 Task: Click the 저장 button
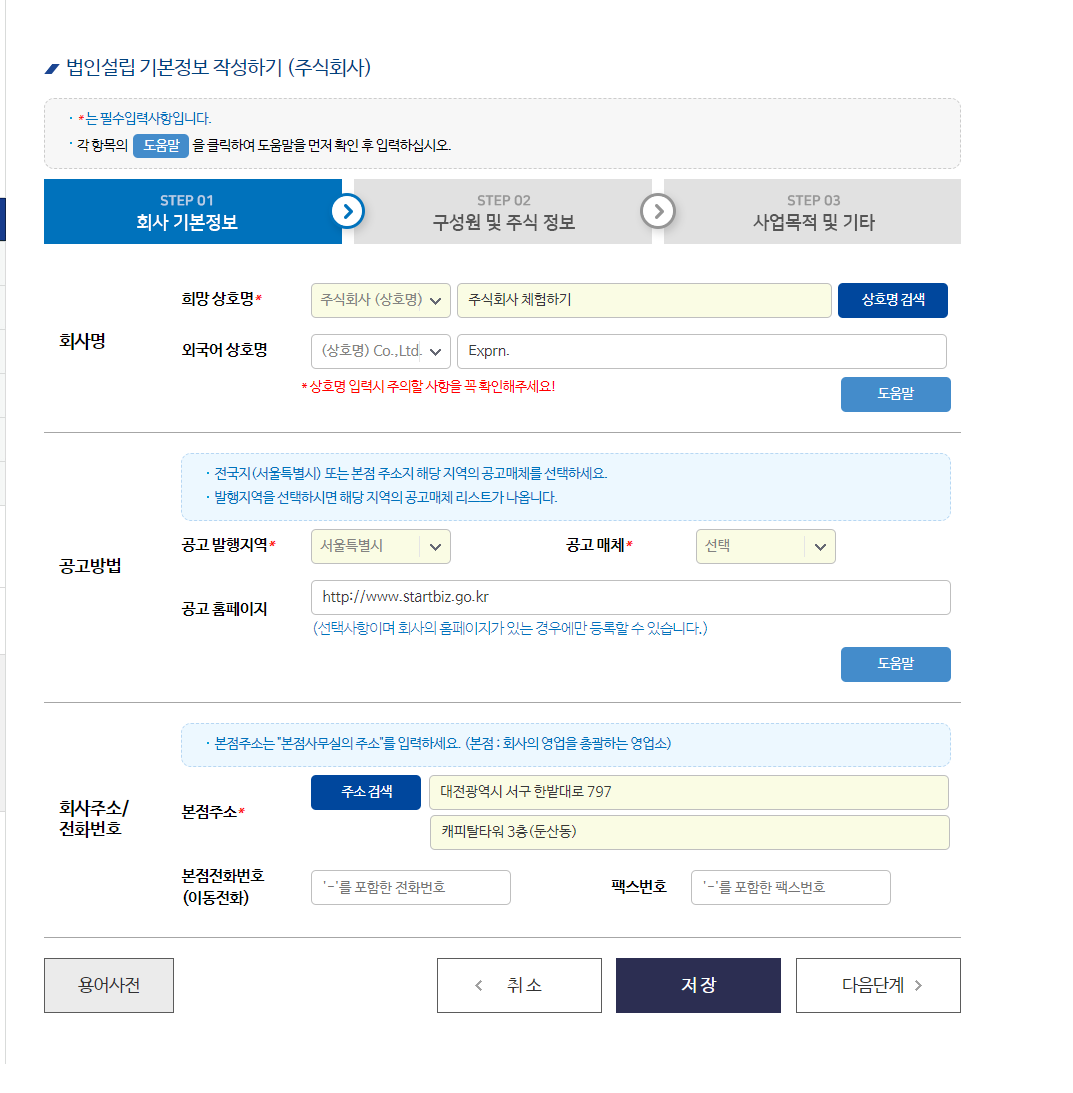pyautogui.click(x=698, y=985)
